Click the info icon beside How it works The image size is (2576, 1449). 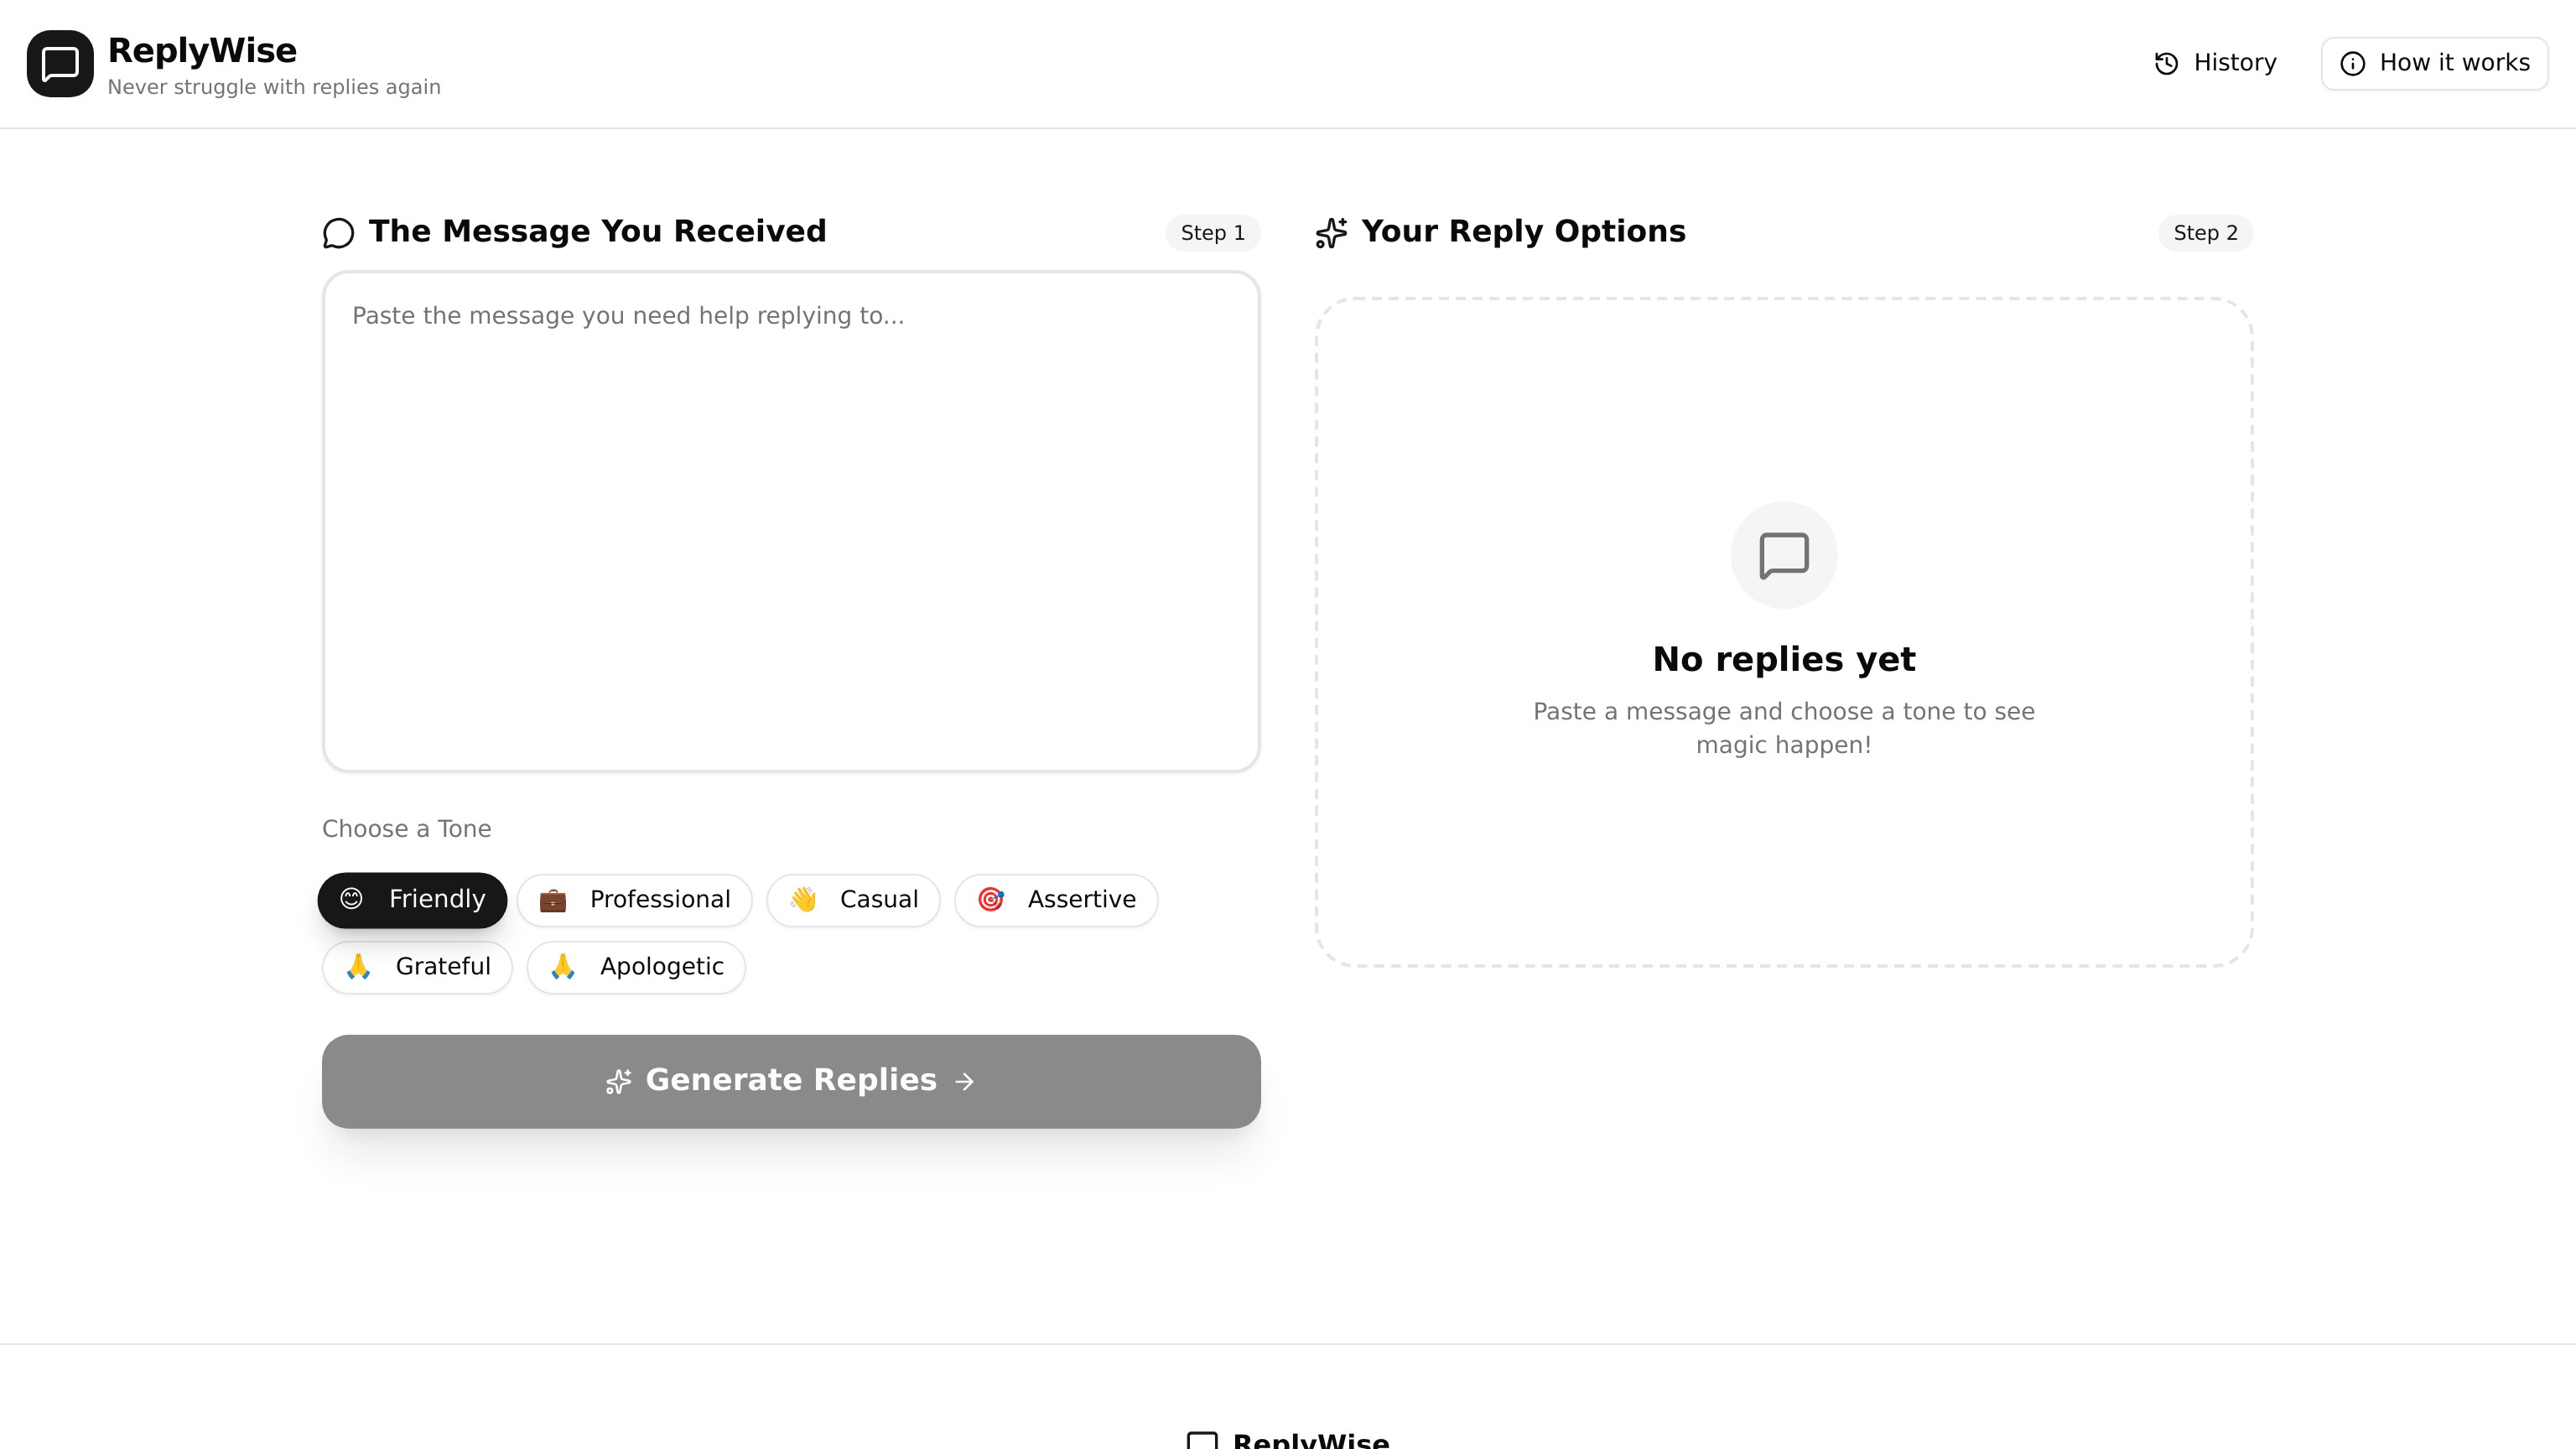pyautogui.click(x=2352, y=64)
